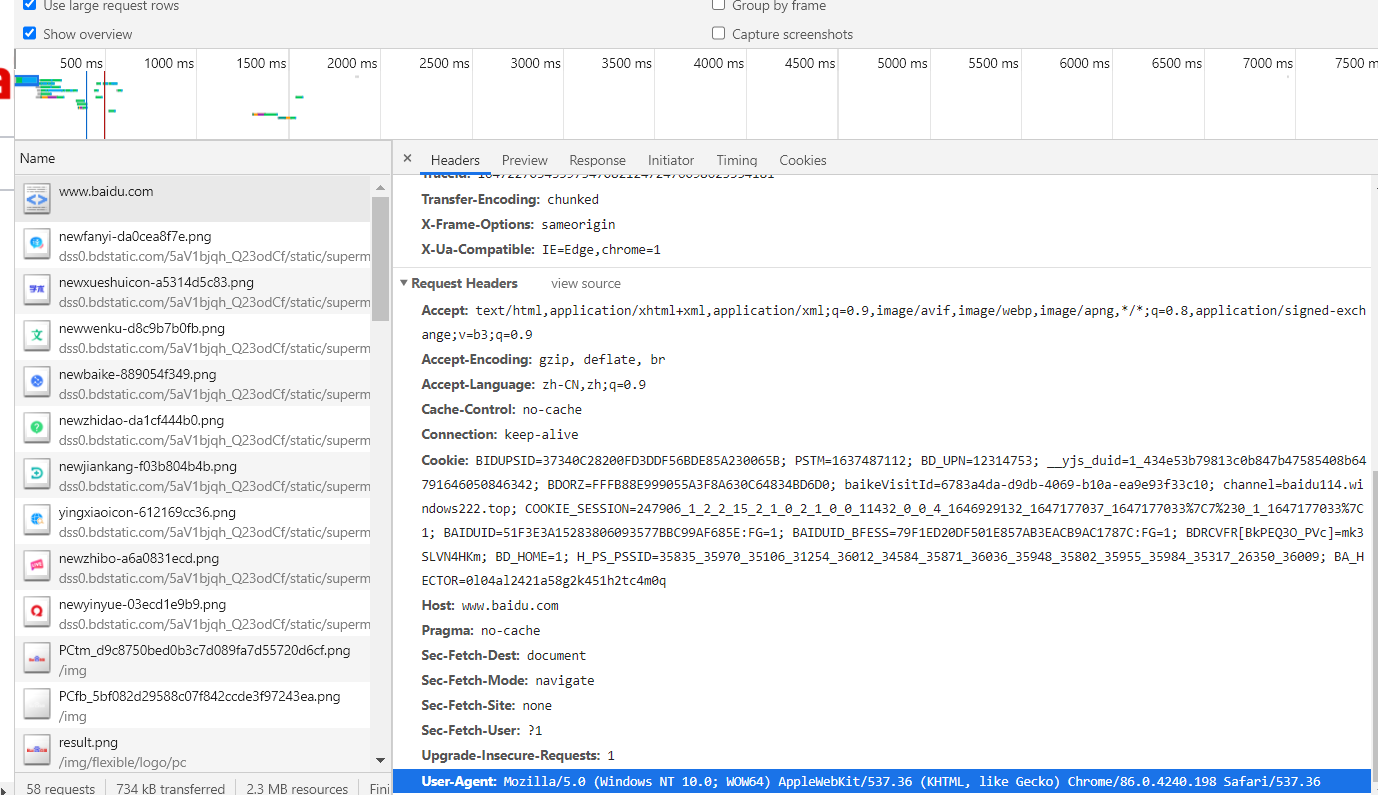Click the highlighted User-Agent header row
Screen dimensions: 1378x795
click(x=882, y=781)
